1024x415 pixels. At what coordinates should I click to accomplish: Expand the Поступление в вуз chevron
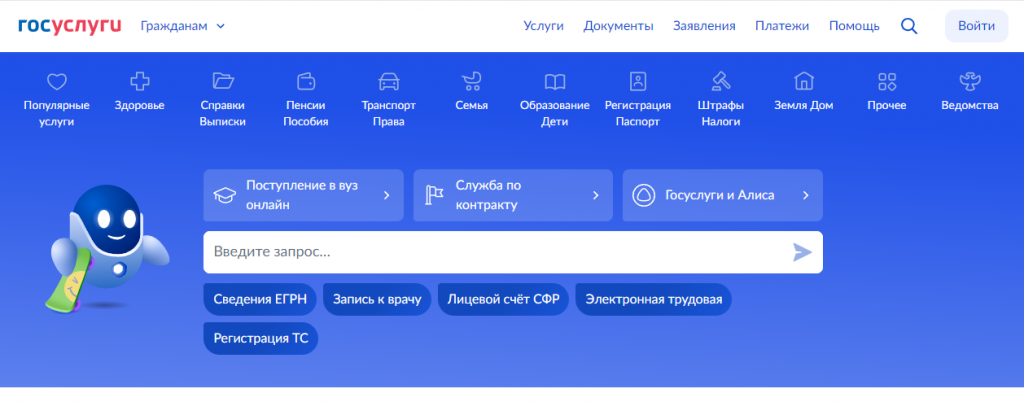[x=387, y=195]
